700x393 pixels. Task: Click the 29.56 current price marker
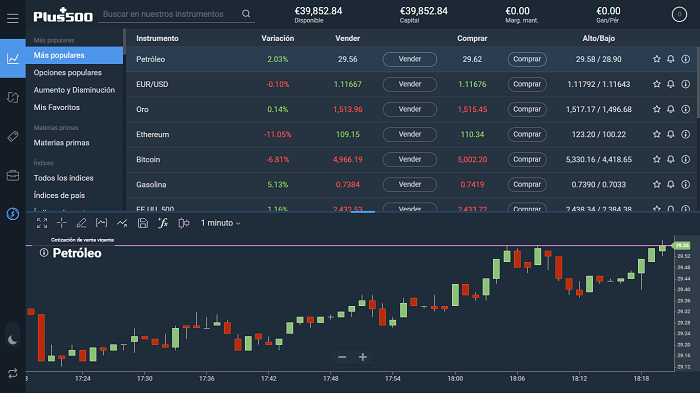pos(681,245)
